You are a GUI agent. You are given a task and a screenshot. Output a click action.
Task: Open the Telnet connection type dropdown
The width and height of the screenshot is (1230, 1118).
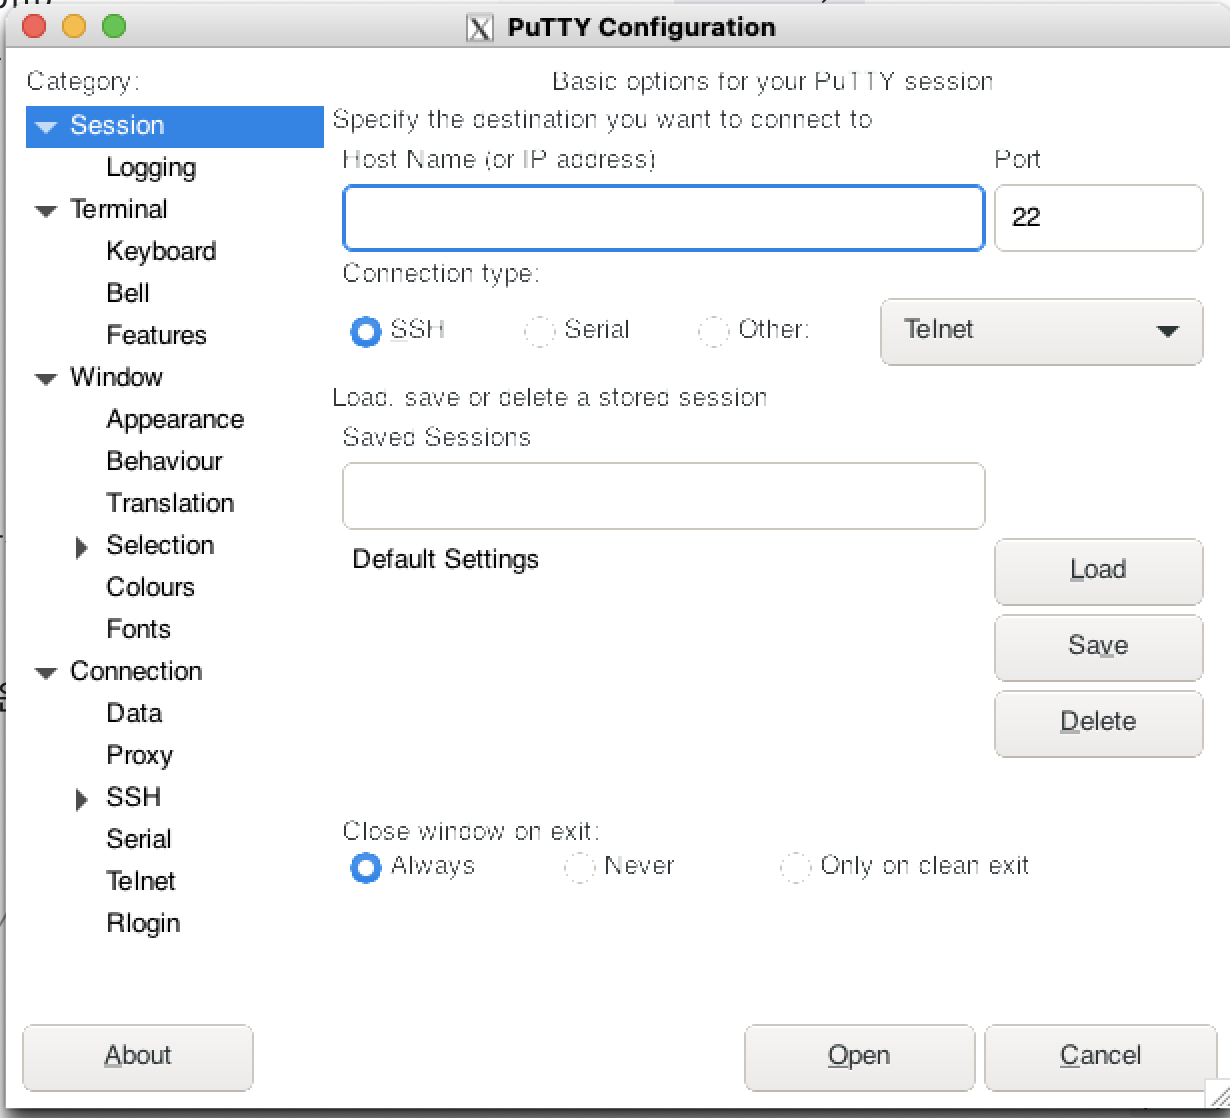(x=1041, y=331)
